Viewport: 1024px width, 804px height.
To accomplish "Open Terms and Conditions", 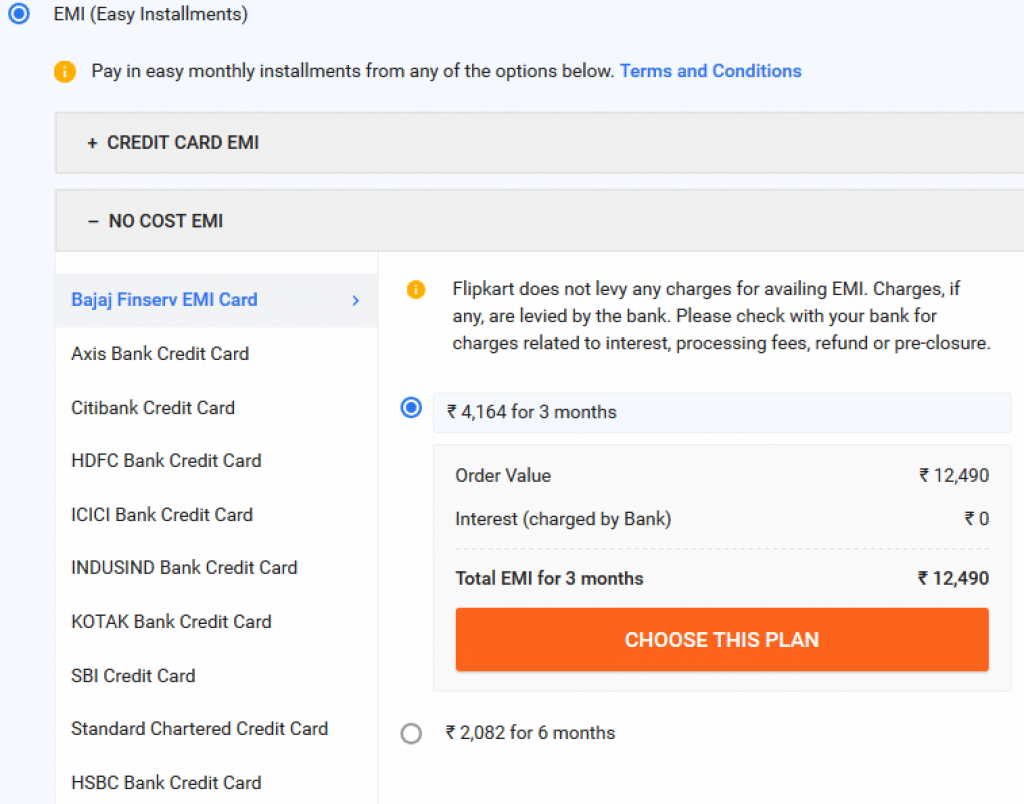I will [x=710, y=71].
